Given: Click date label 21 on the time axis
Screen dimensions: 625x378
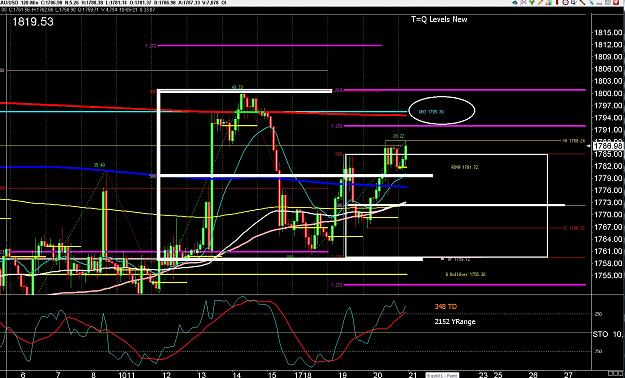Looking at the screenshot, I should 413,375.
